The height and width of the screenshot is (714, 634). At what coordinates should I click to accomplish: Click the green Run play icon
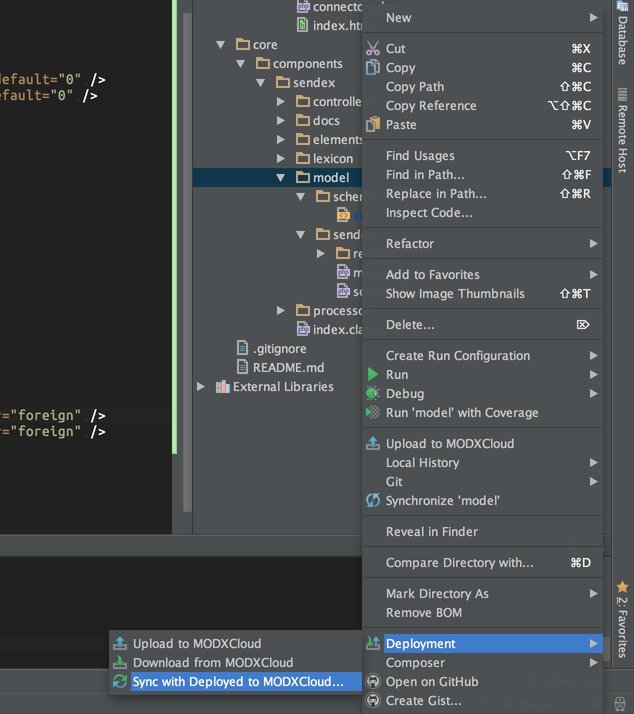coord(373,374)
